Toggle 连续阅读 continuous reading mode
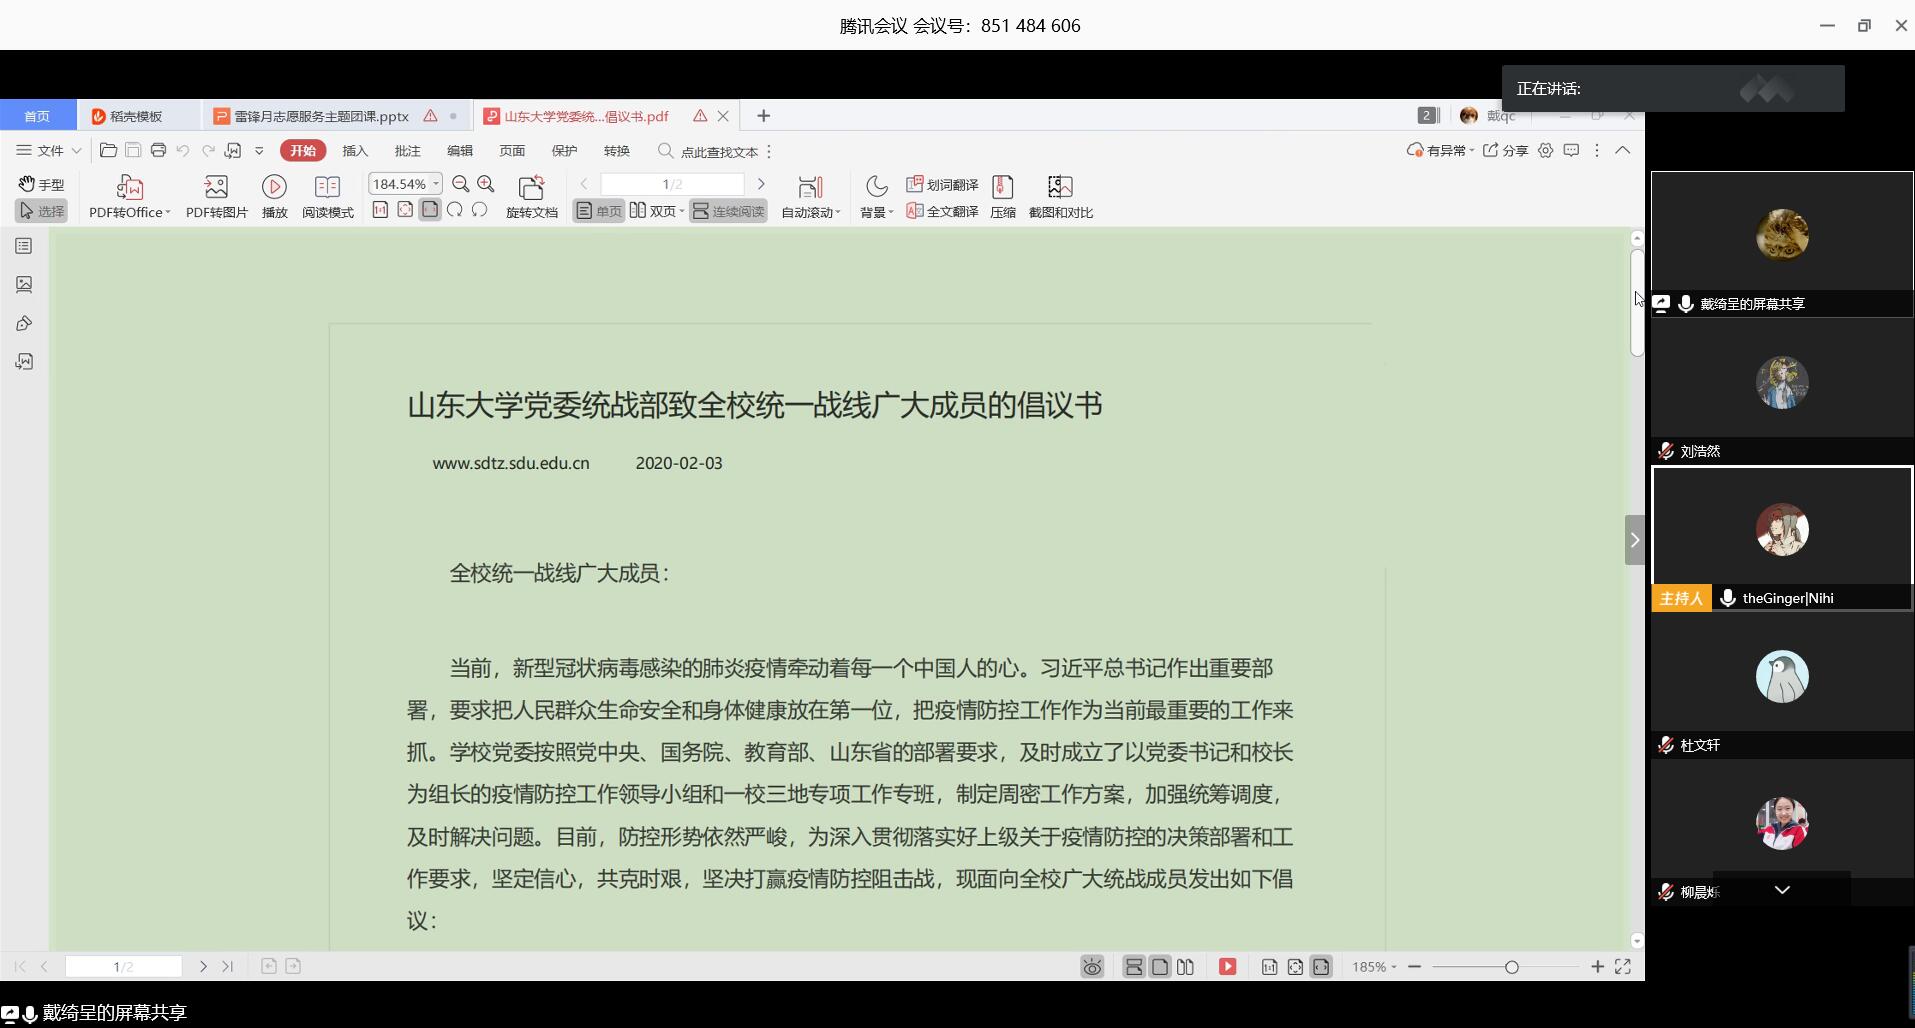This screenshot has width=1915, height=1028. [728, 211]
